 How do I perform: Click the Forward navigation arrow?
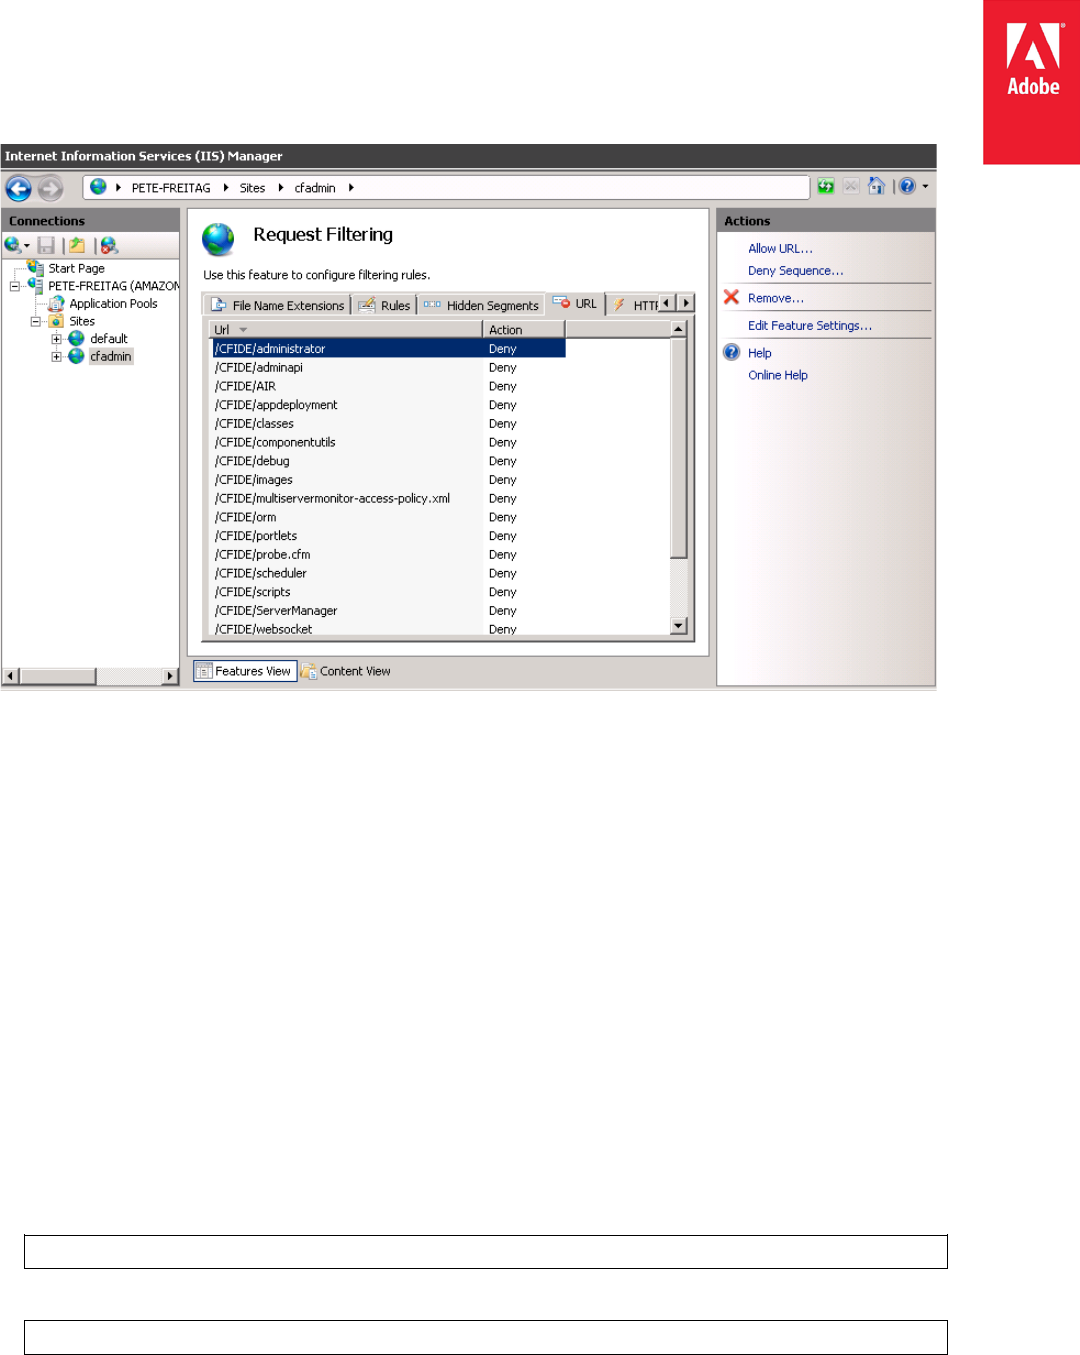point(50,188)
